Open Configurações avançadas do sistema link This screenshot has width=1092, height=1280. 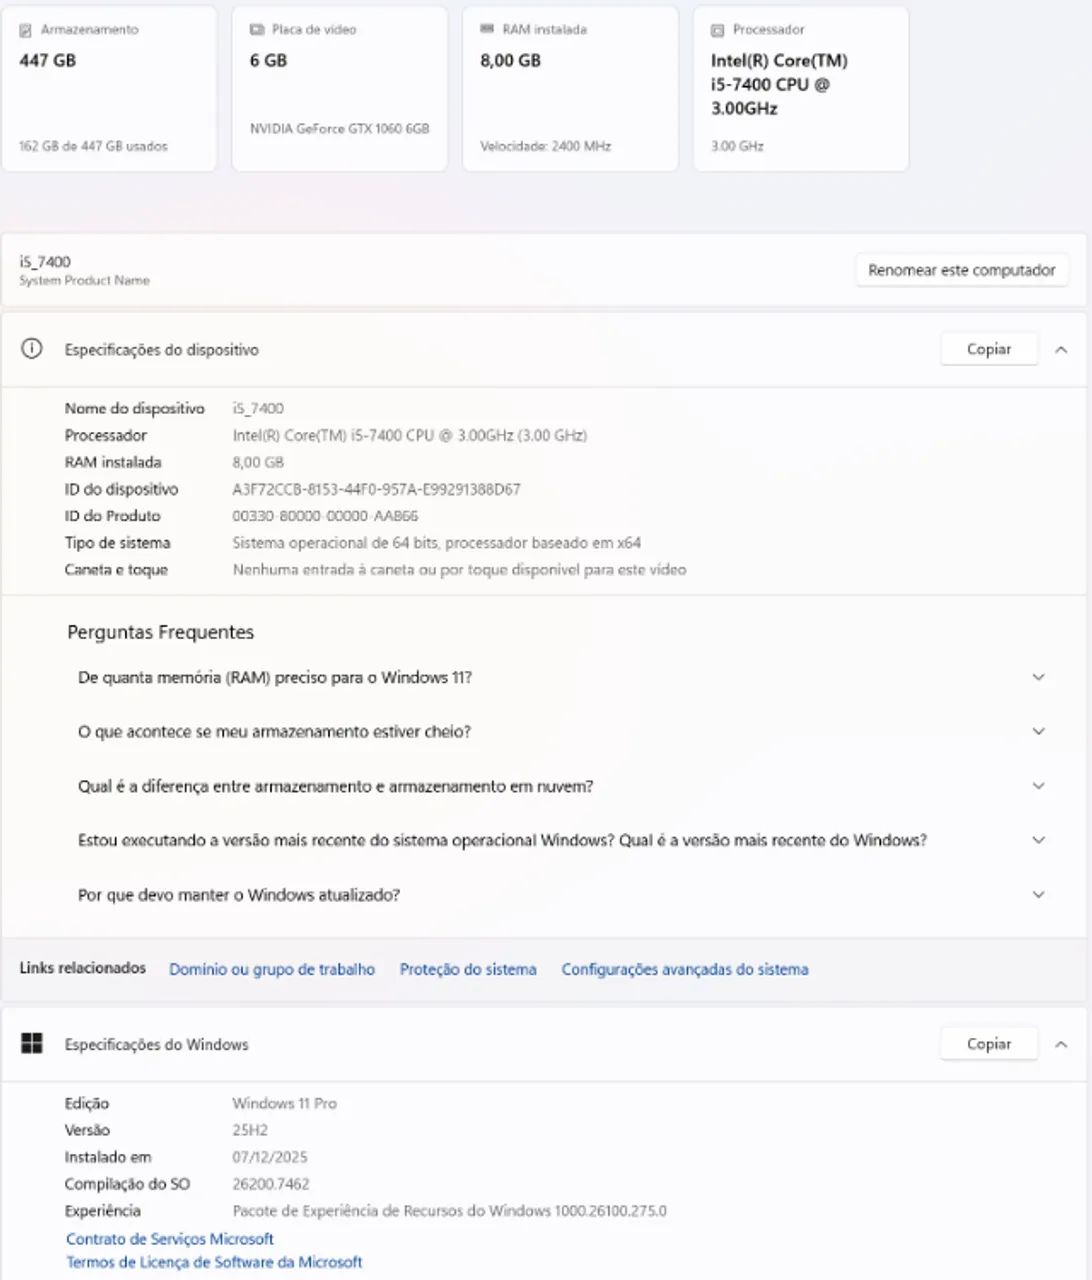click(x=685, y=969)
